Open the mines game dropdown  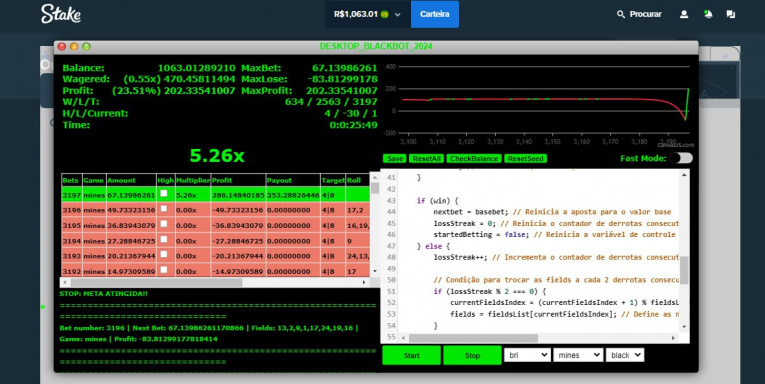click(578, 355)
